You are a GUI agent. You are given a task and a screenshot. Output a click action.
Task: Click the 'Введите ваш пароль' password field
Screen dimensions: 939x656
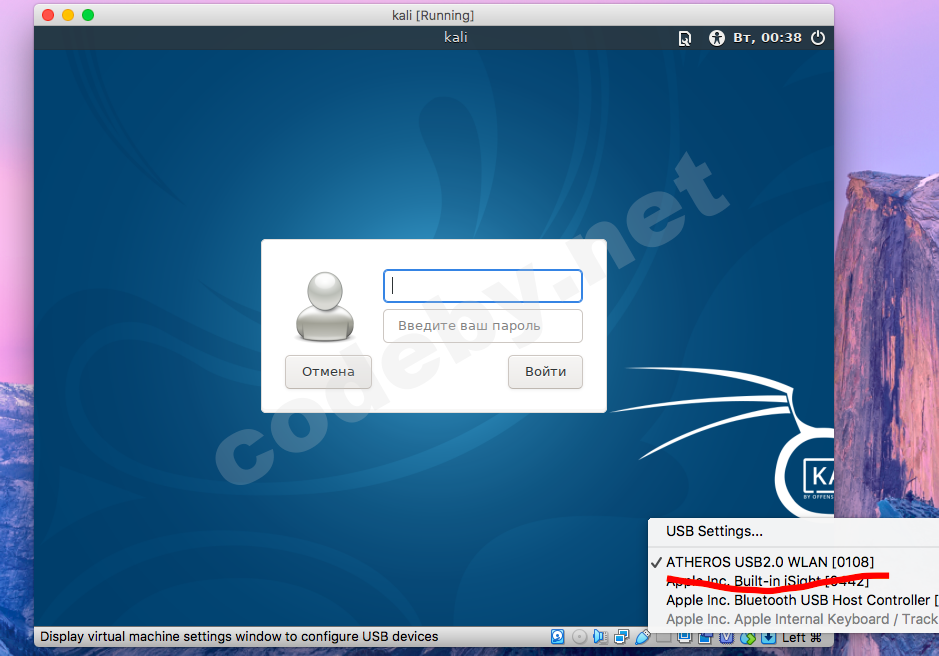point(483,326)
